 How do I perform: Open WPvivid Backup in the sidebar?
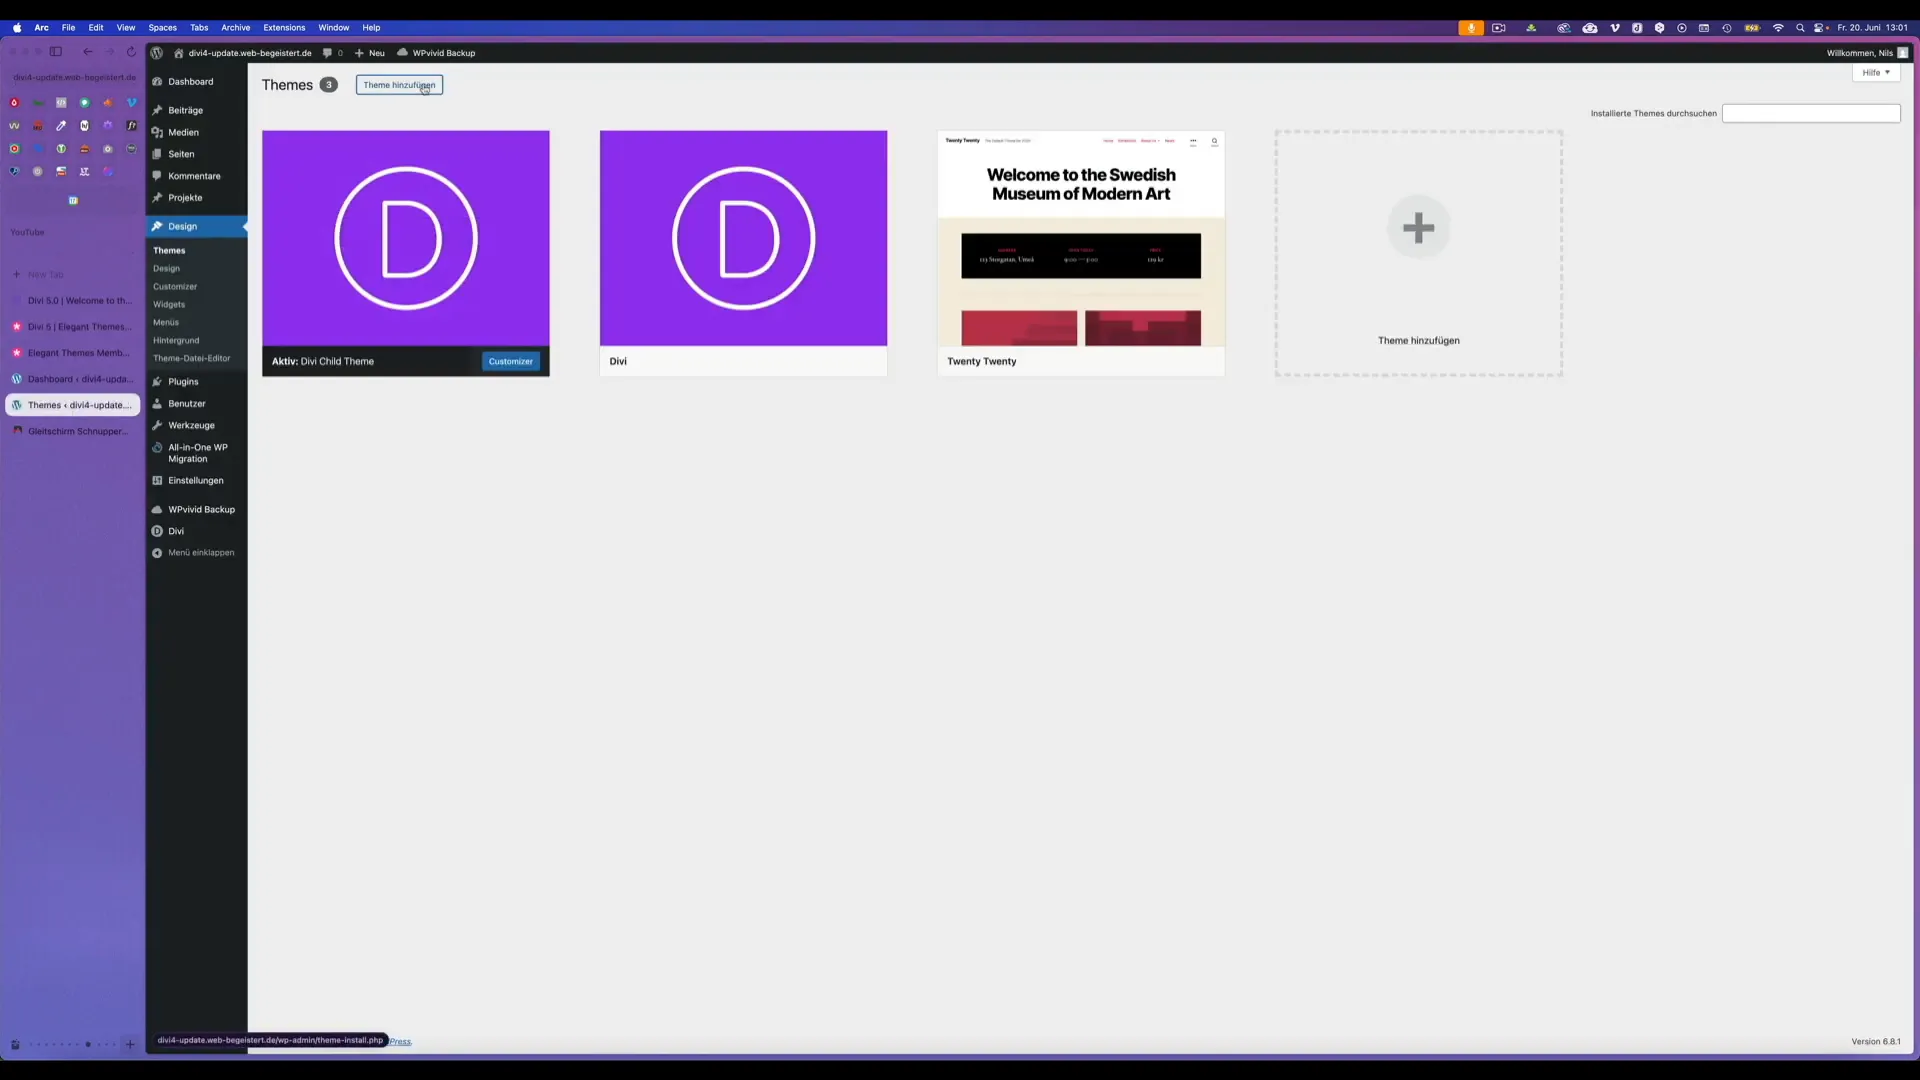[197, 510]
